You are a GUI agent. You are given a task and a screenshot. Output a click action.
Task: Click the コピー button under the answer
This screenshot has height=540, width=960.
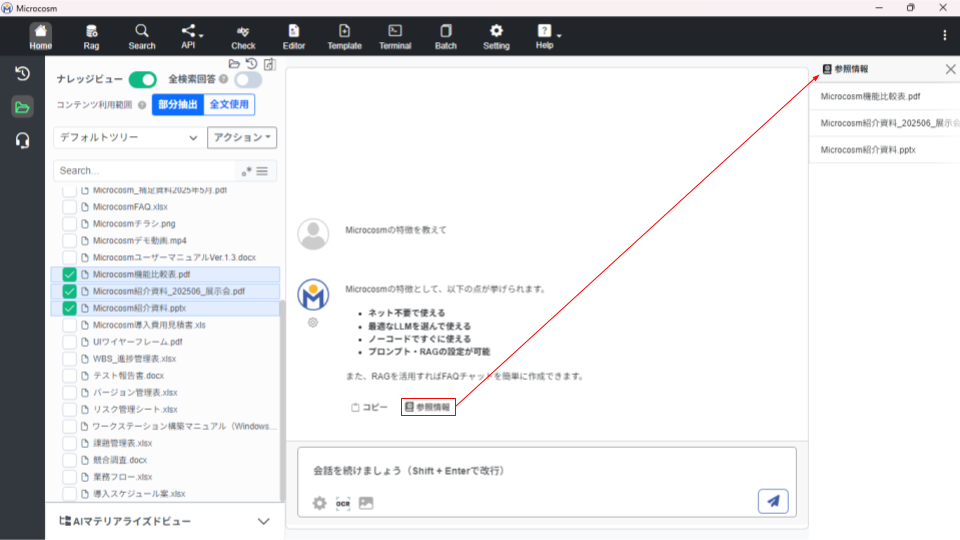pos(369,407)
